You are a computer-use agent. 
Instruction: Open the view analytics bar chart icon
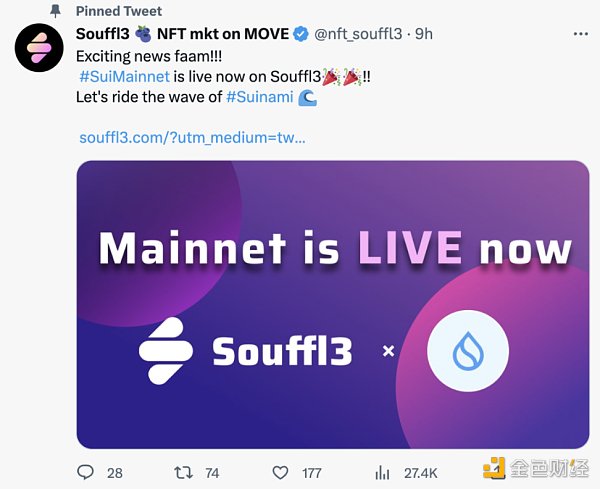(381, 471)
